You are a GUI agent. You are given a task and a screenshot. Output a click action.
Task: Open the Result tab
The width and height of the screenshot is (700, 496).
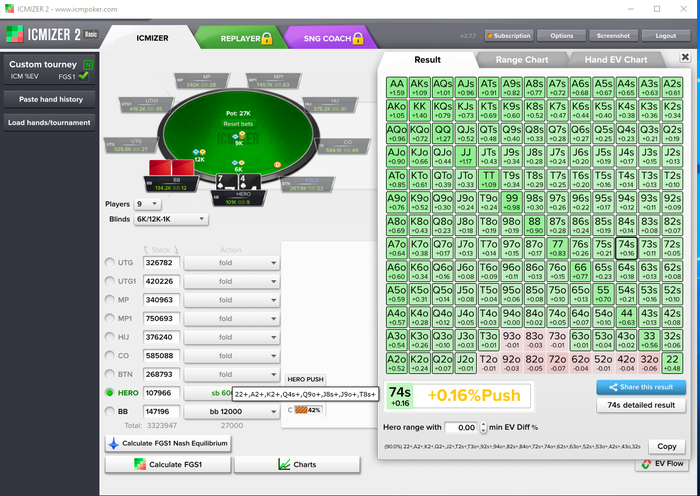pos(427,59)
